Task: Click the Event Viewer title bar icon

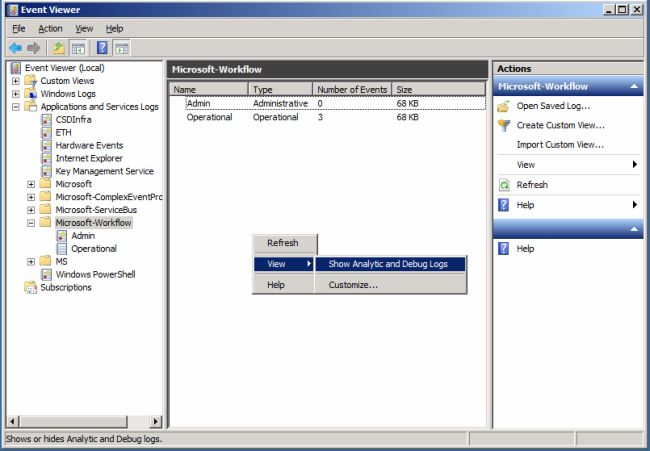Action: coord(12,10)
